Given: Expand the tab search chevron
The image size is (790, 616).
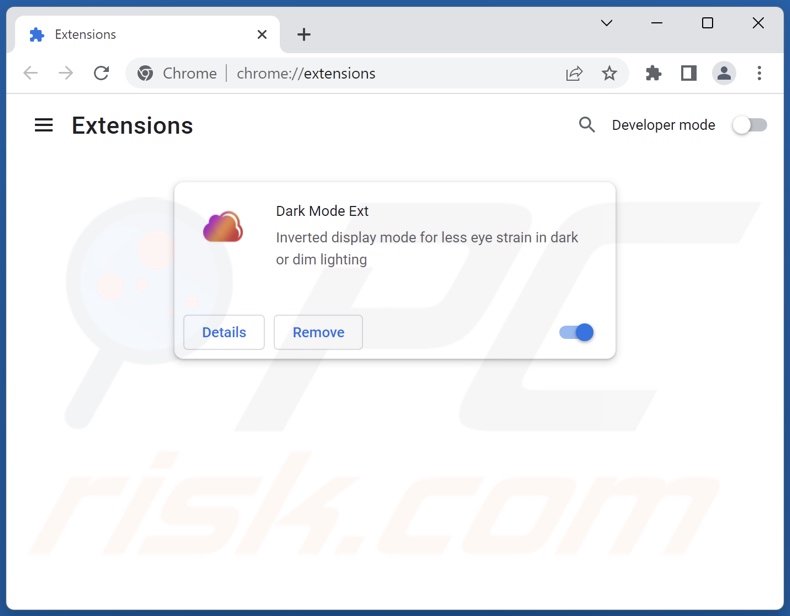Looking at the screenshot, I should [x=607, y=23].
